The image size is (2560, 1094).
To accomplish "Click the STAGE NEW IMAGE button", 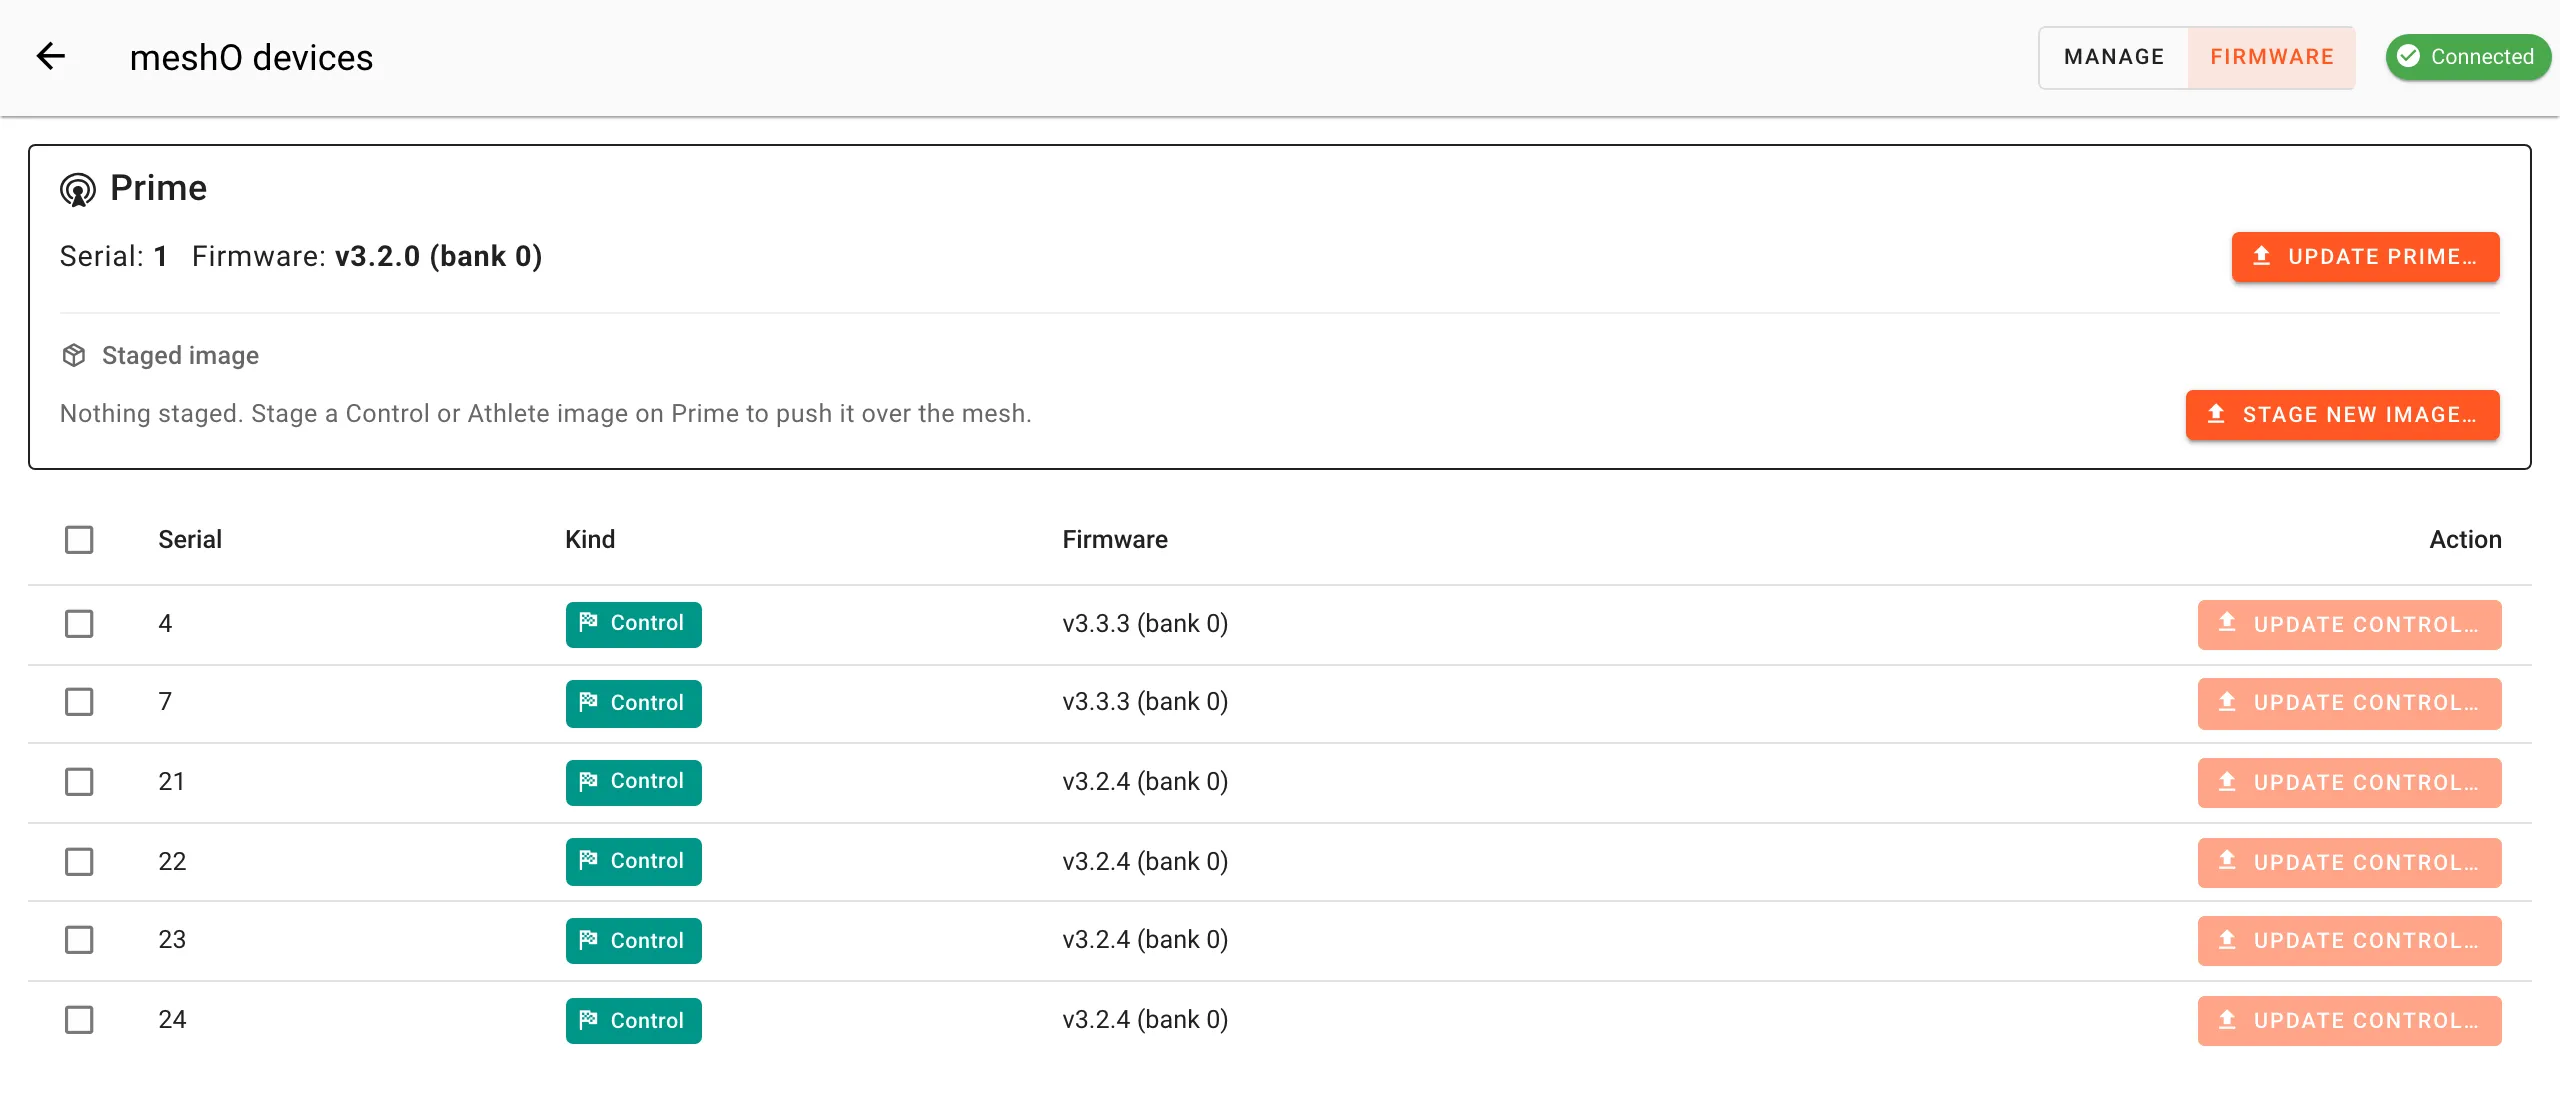I will pyautogui.click(x=2342, y=415).
